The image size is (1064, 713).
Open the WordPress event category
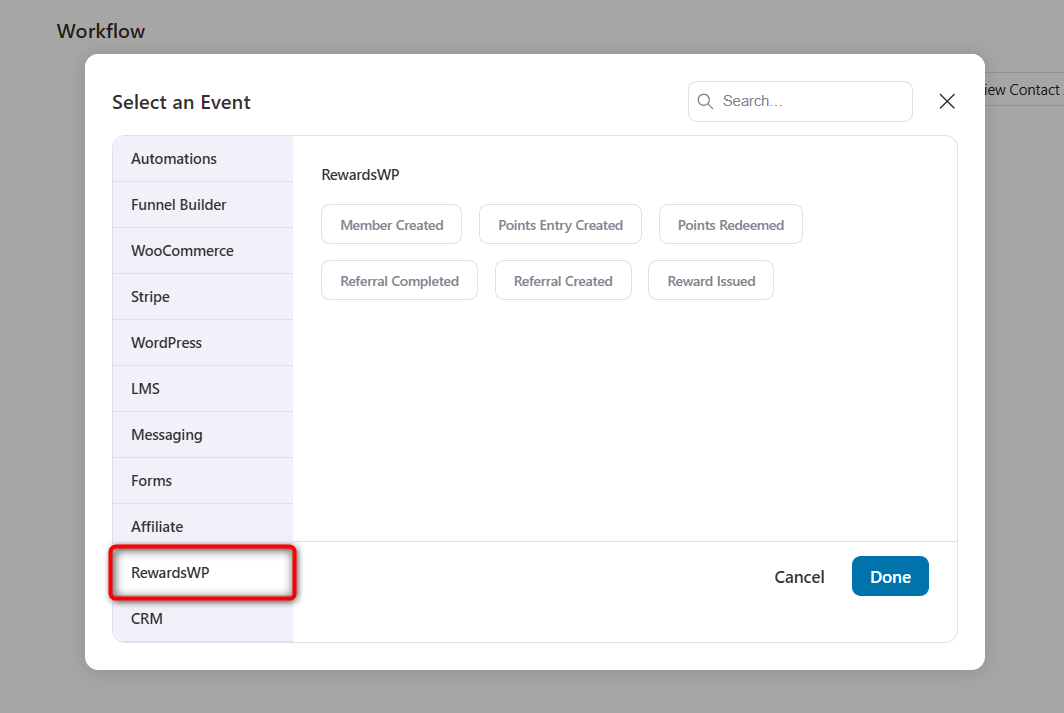coord(165,342)
